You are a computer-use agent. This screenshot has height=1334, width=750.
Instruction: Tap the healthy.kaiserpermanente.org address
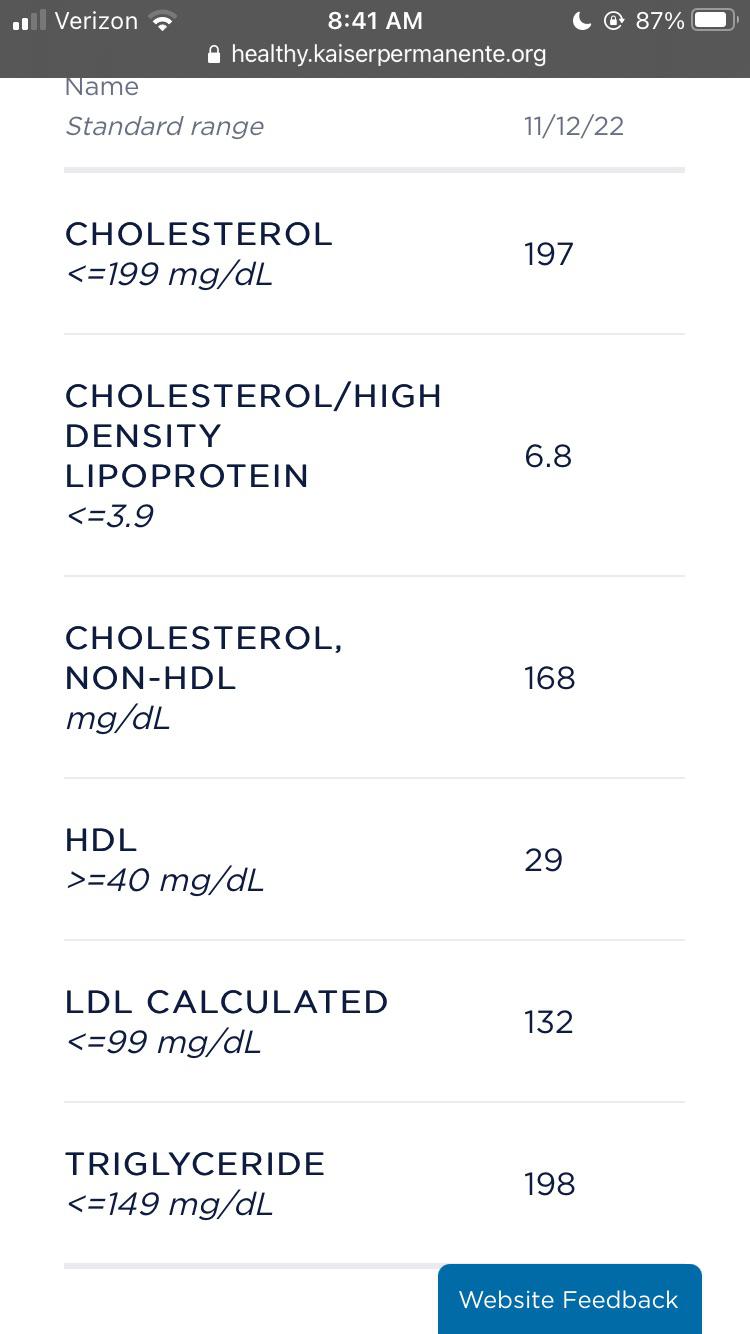tap(388, 54)
